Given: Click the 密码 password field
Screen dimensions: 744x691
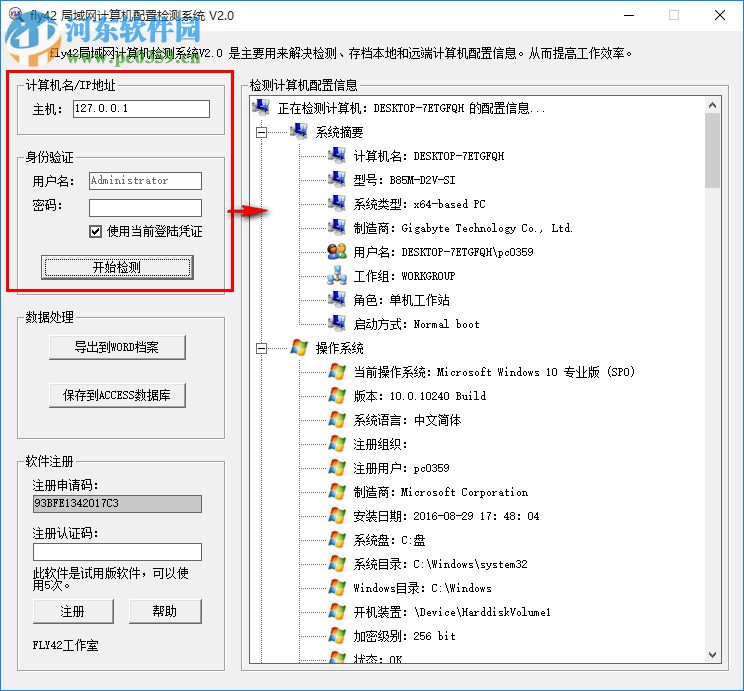Looking at the screenshot, I should [x=145, y=208].
